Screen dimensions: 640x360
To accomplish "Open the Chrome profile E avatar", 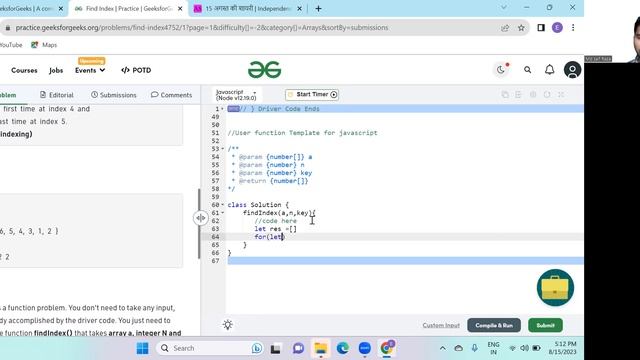I will point(557,28).
